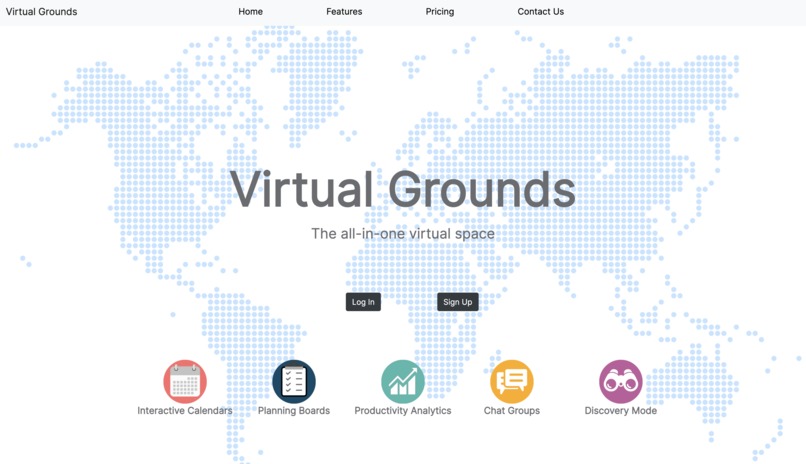The width and height of the screenshot is (806, 464).
Task: Click the large Virtual Grounds heading
Action: click(x=402, y=189)
